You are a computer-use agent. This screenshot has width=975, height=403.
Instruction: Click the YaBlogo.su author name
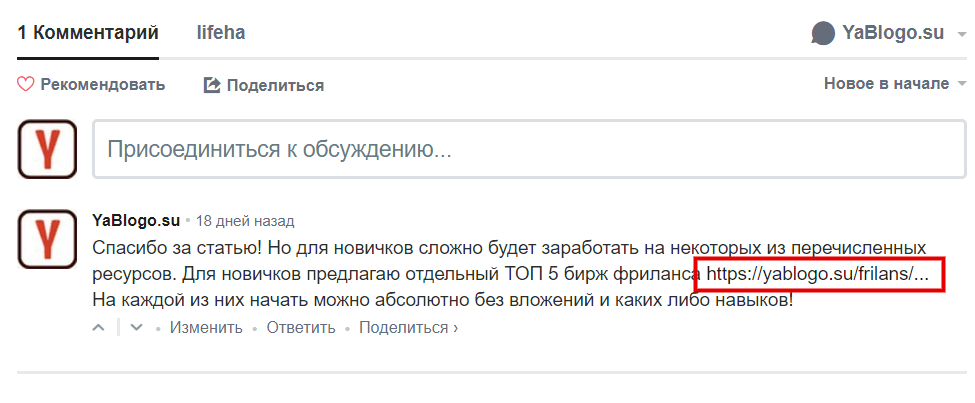coord(136,220)
